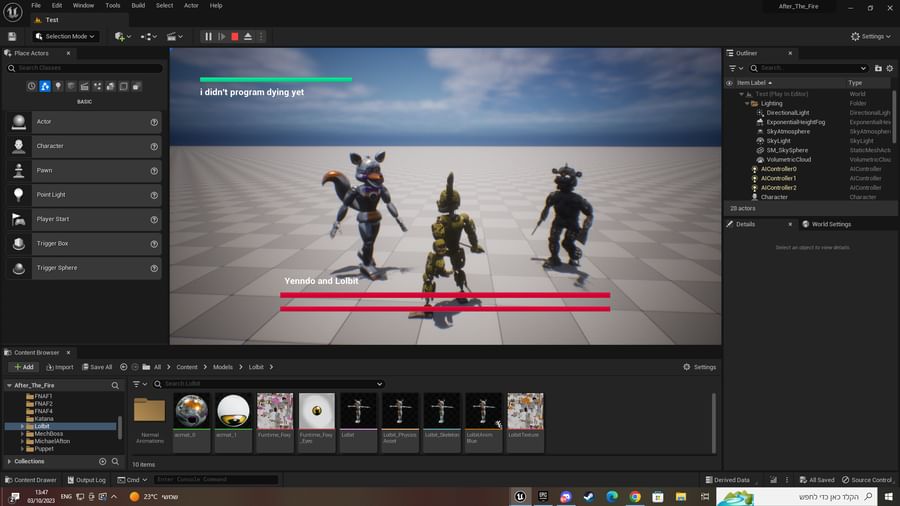This screenshot has height=506, width=900.
Task: Select the Lights category in Place Actors
Action: 58,86
